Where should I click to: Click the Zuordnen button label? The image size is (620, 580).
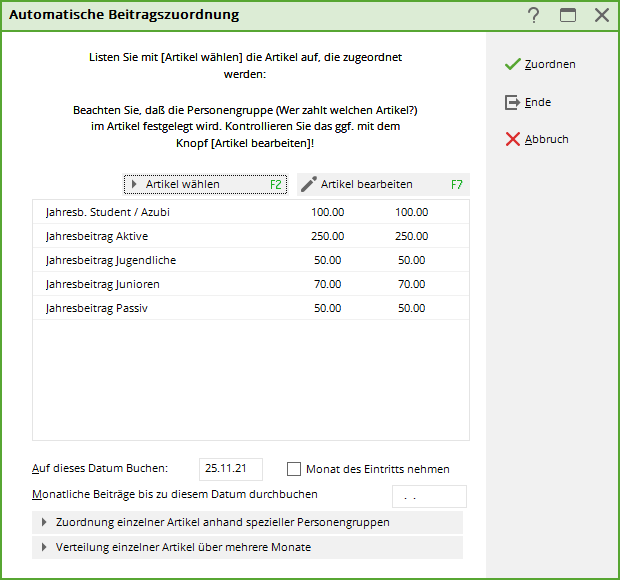pyautogui.click(x=550, y=64)
